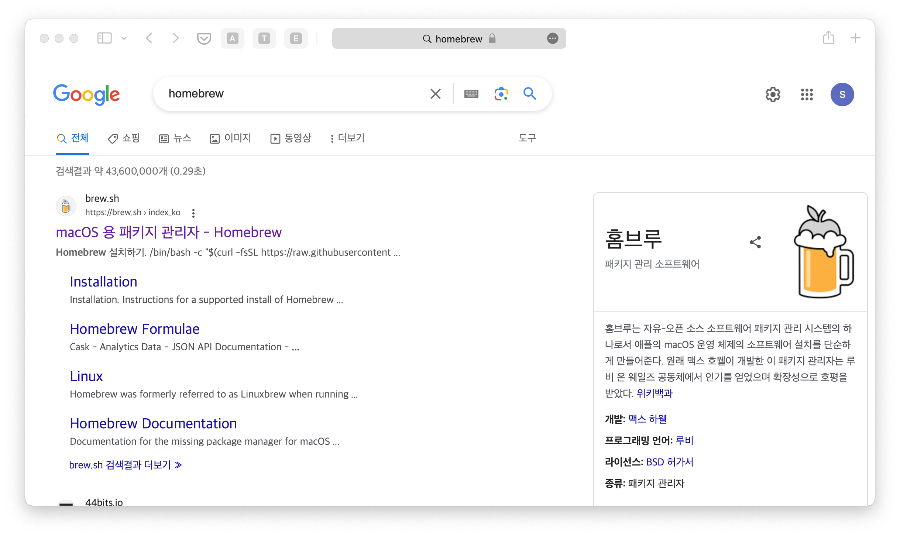This screenshot has height=536, width=900.
Task: Open the 루비 programming language link
Action: point(685,441)
